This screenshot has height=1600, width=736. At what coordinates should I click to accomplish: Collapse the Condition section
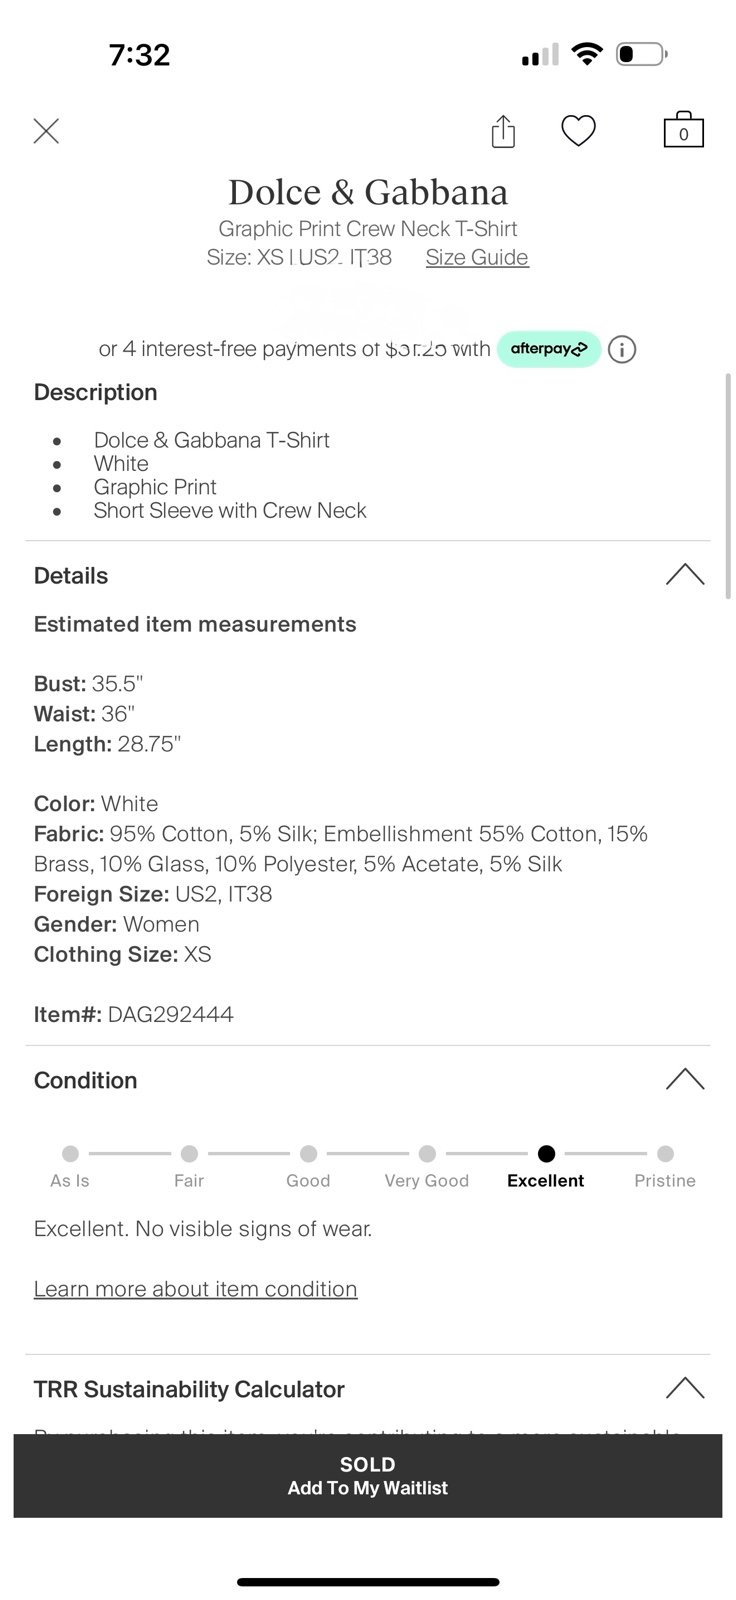[685, 1079]
